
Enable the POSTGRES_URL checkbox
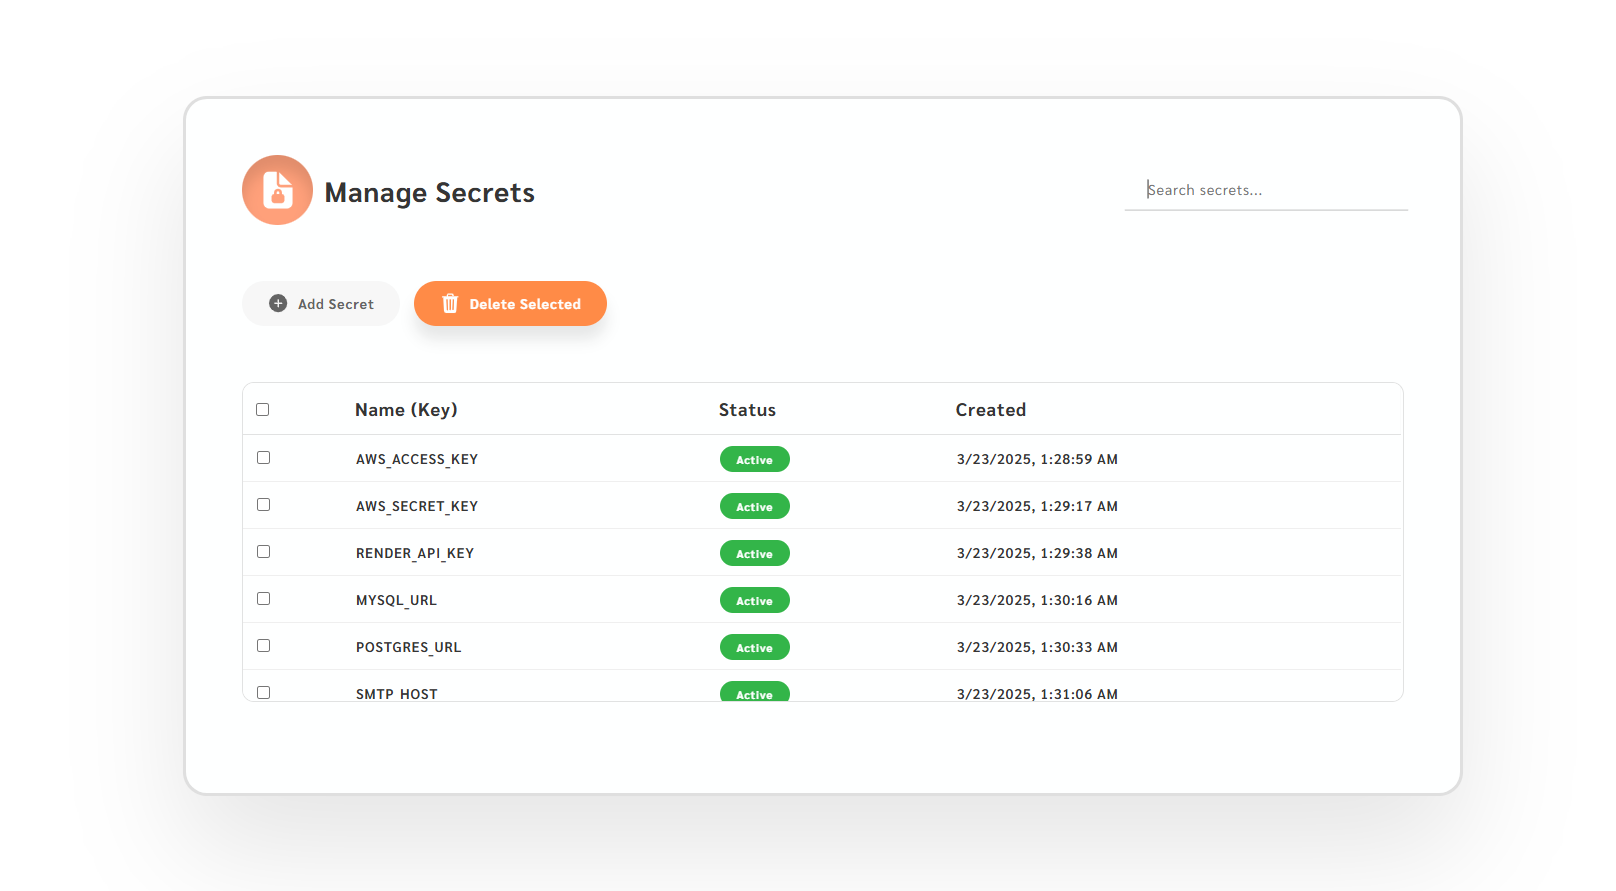(264, 646)
